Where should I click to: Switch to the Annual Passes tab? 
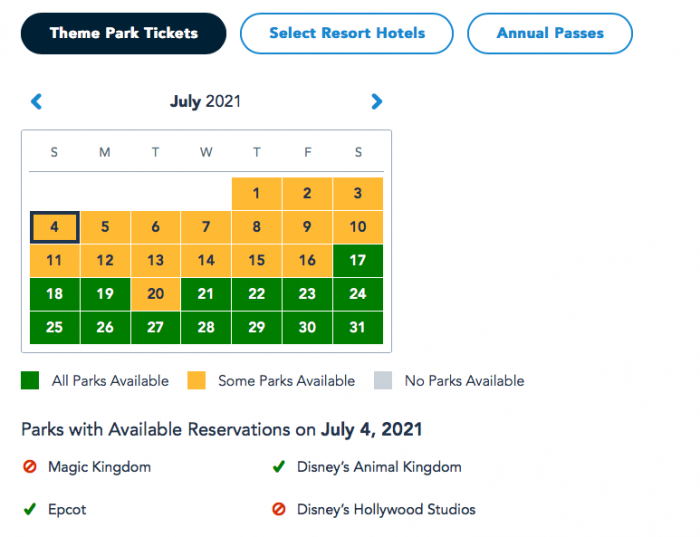tap(549, 33)
